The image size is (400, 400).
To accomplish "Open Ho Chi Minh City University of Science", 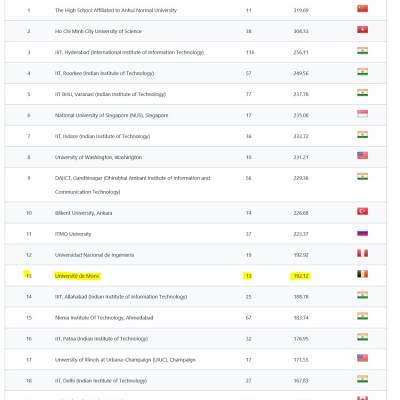I will 98,31.
